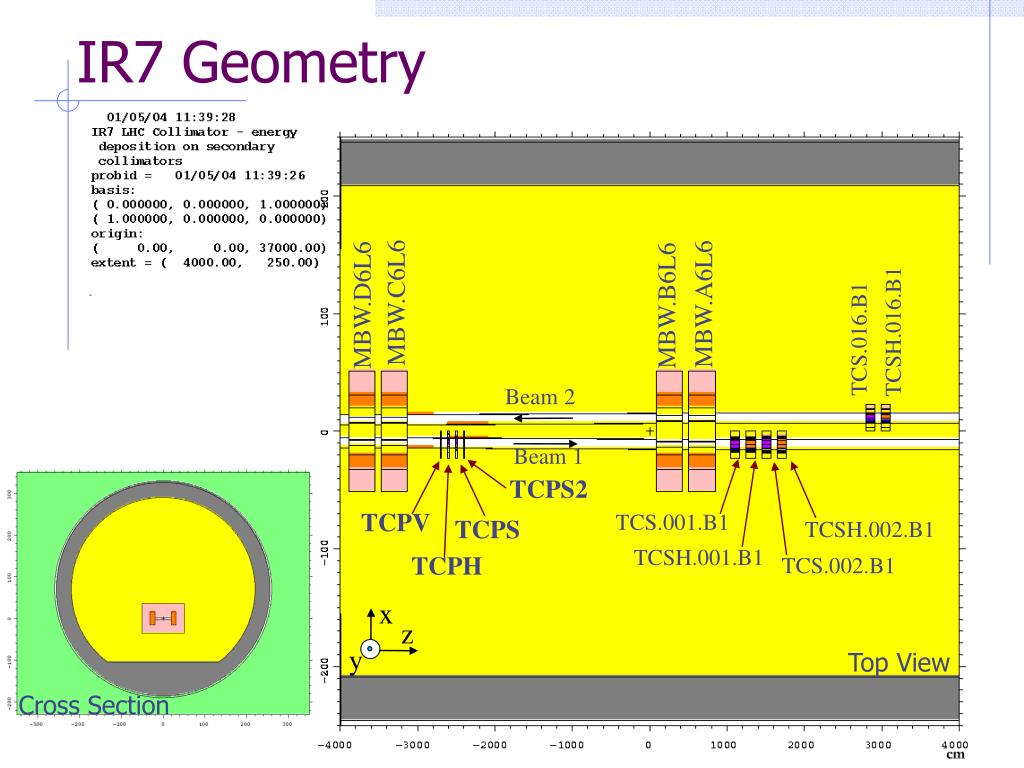The image size is (1024, 768).
Task: Click the "Beam 2" label
Action: (540, 397)
